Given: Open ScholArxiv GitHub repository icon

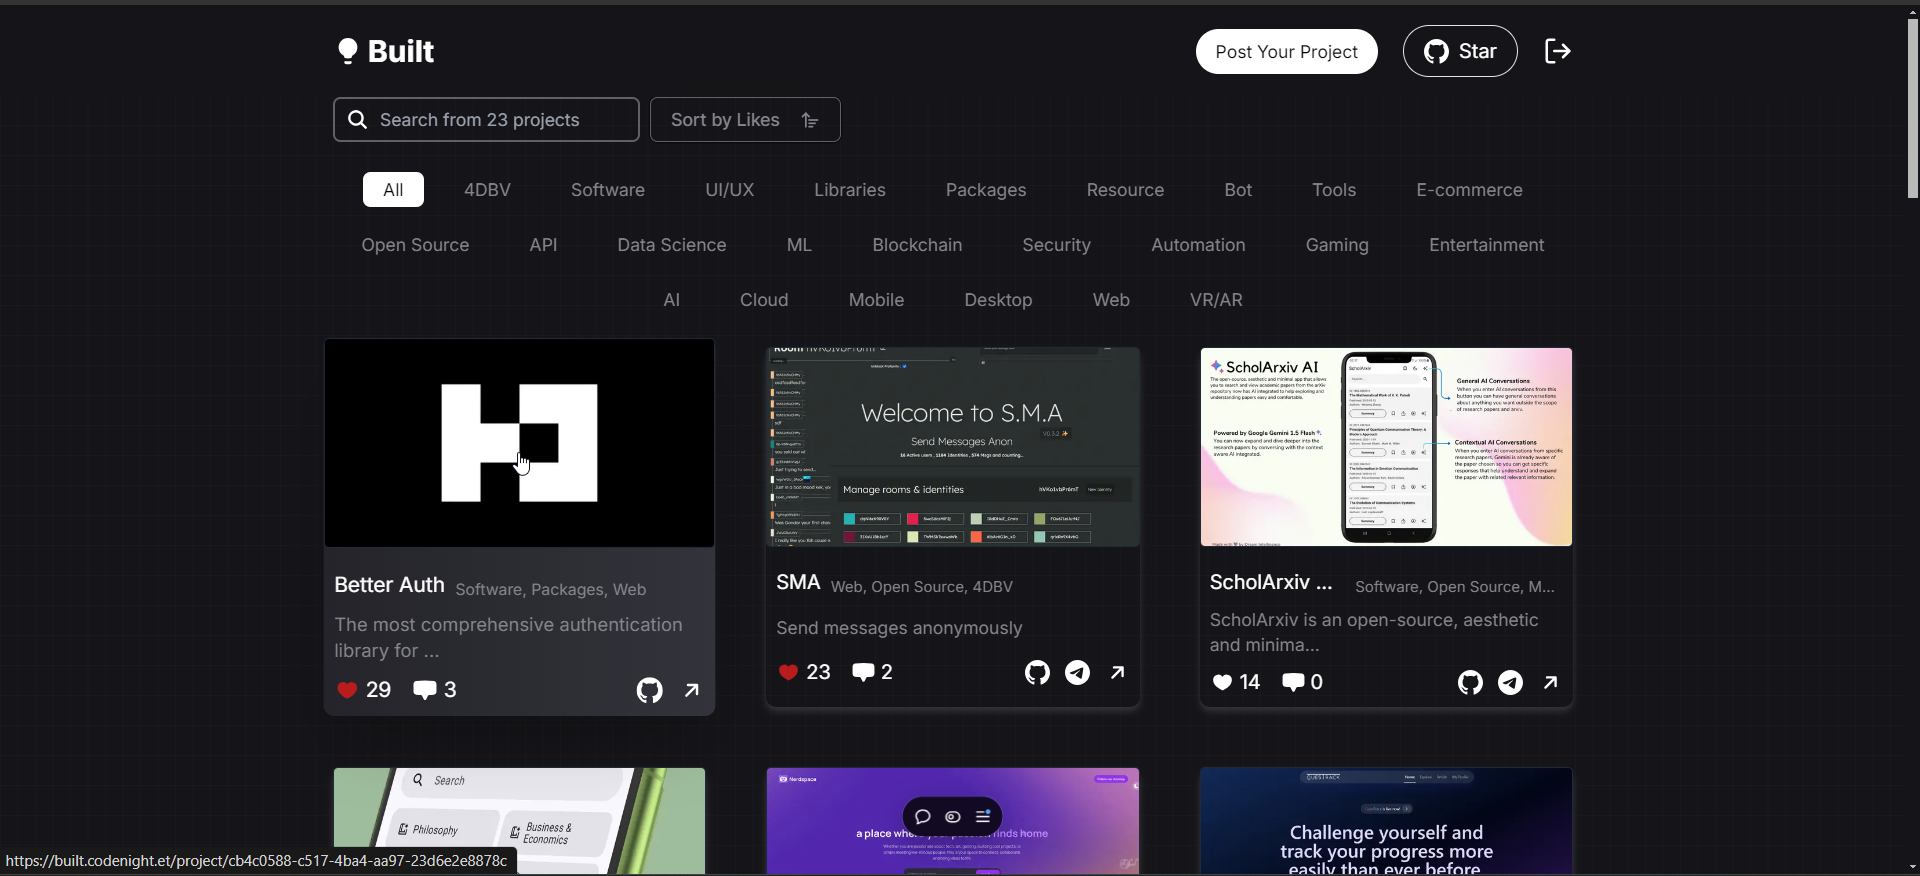Looking at the screenshot, I should 1470,682.
